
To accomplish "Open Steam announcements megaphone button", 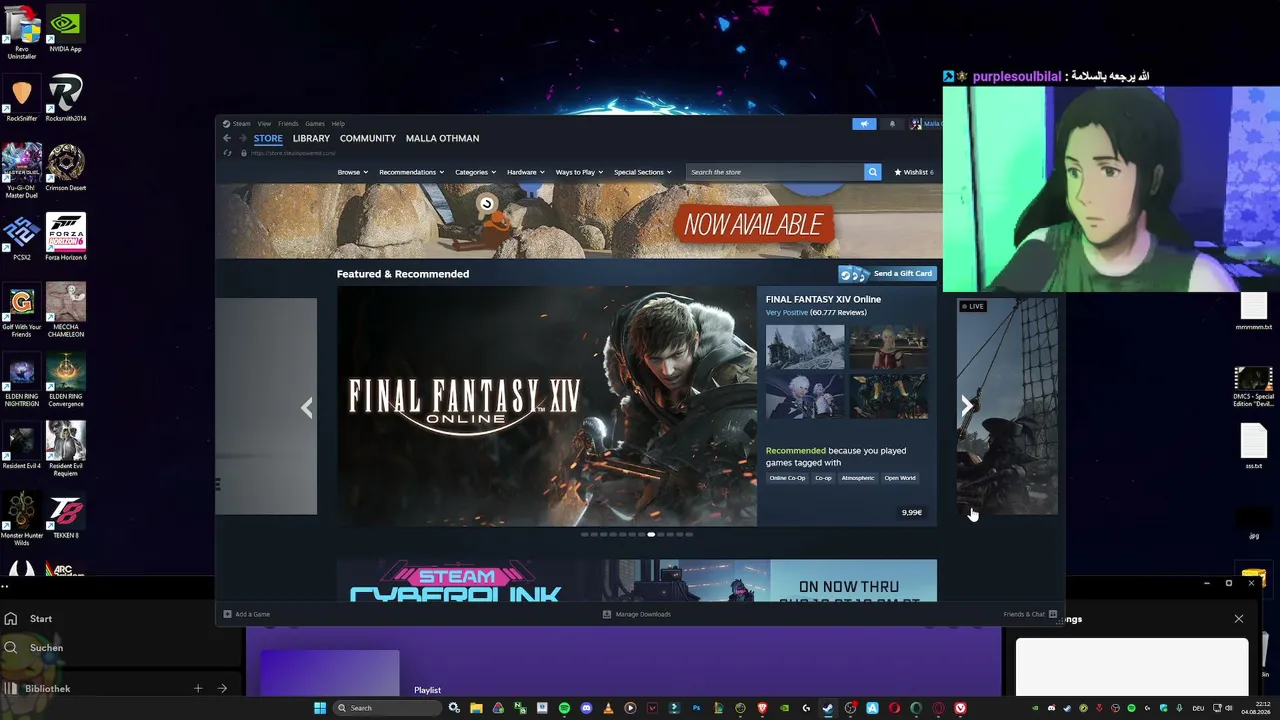I will coord(864,124).
